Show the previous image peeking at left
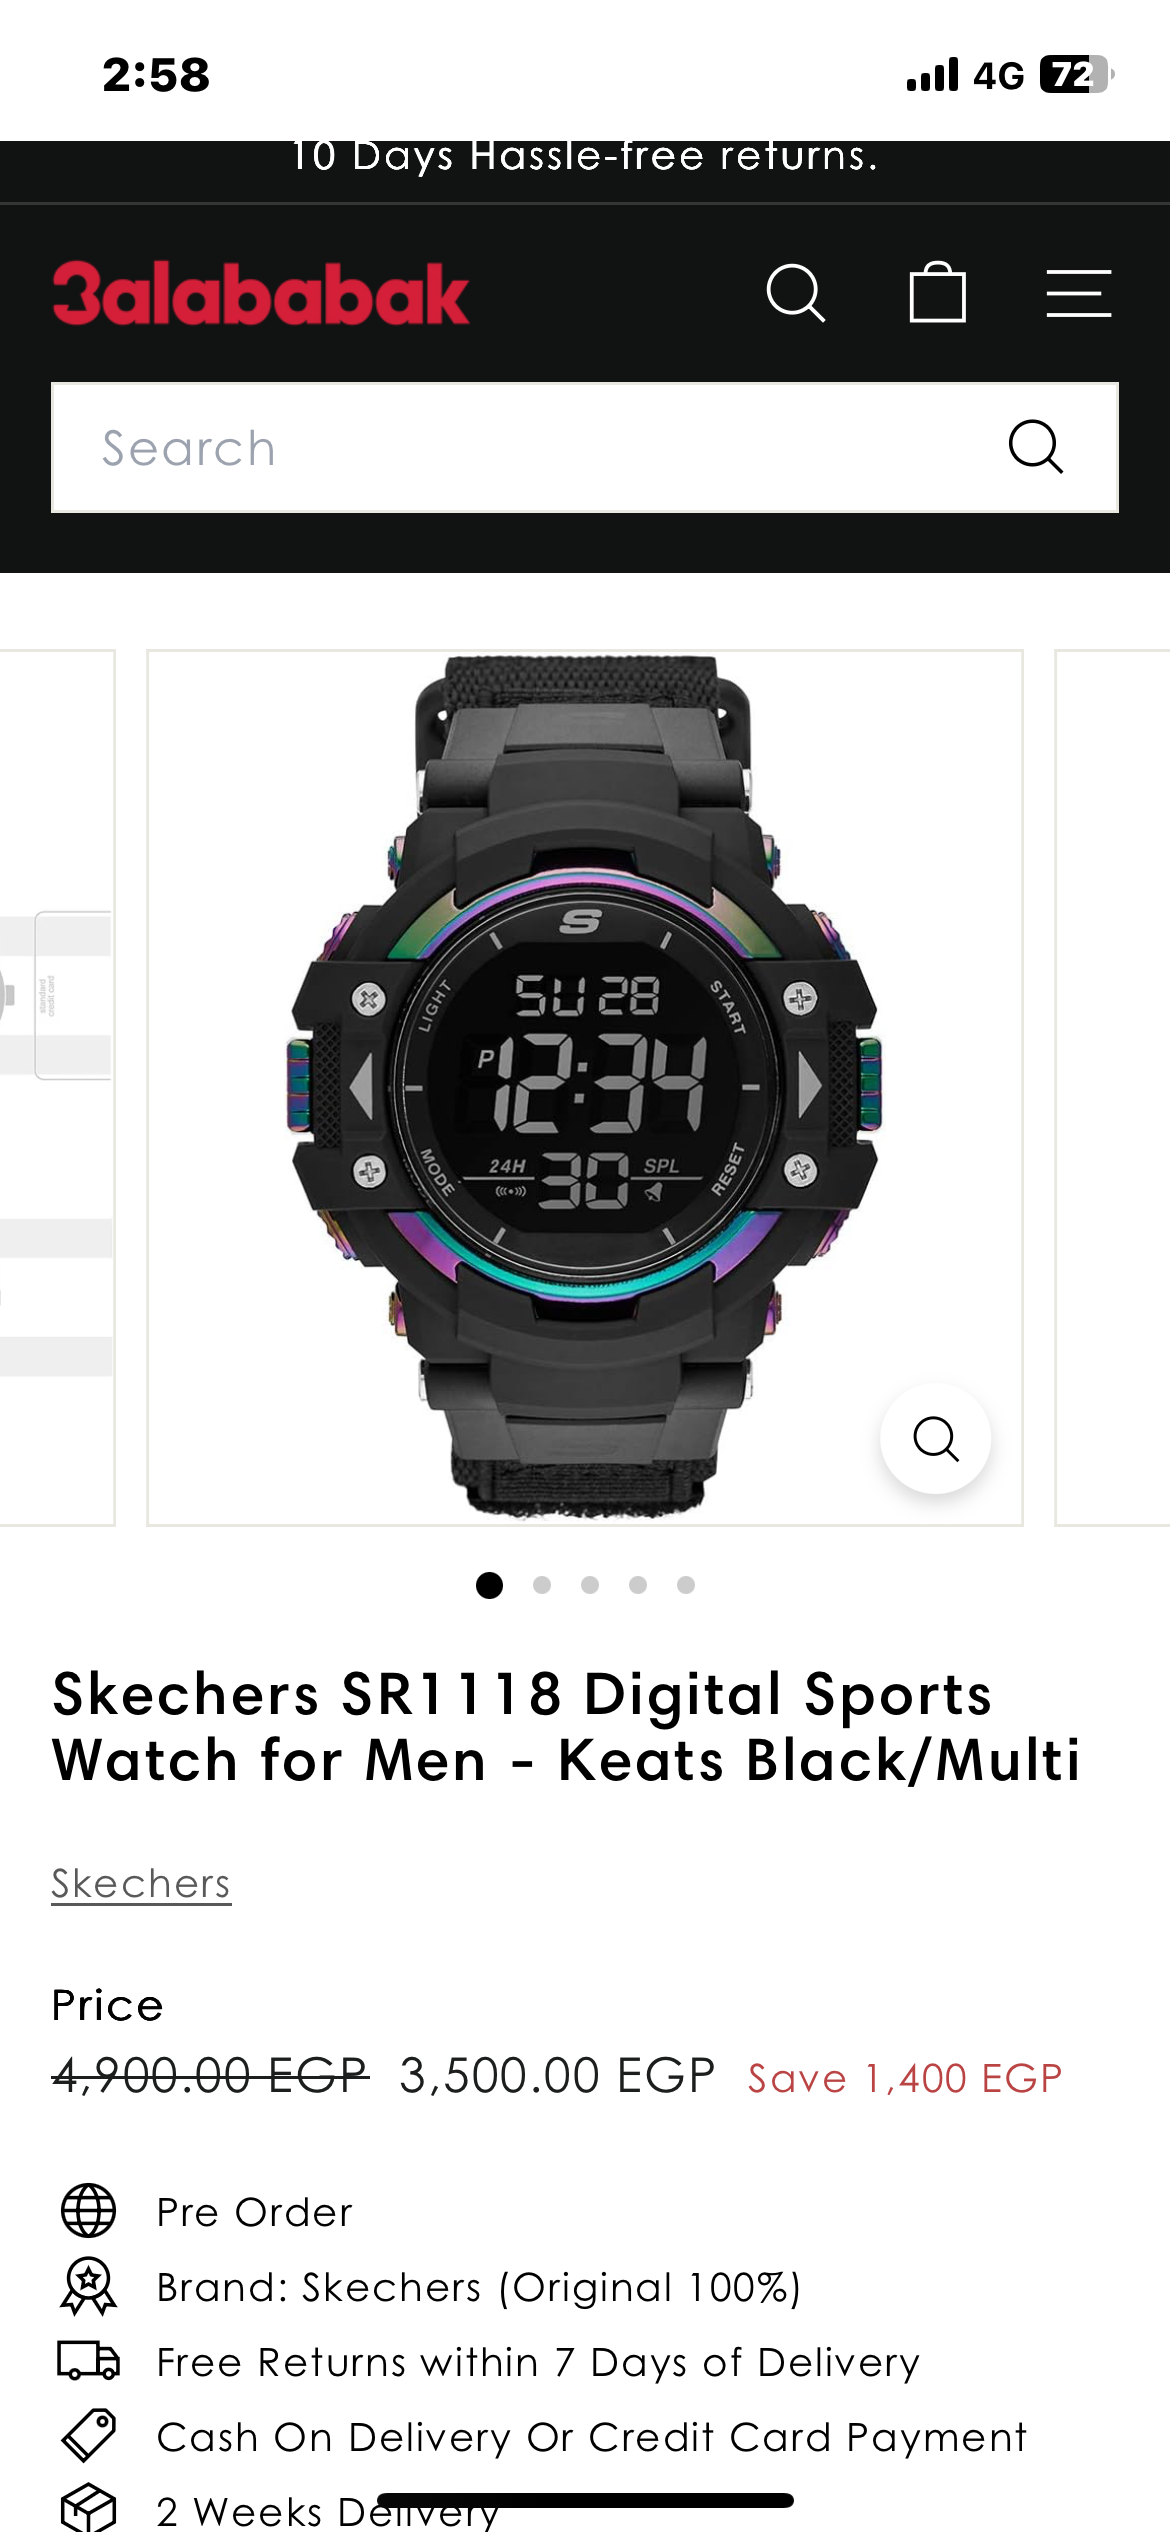1170x2532 pixels. click(57, 1088)
